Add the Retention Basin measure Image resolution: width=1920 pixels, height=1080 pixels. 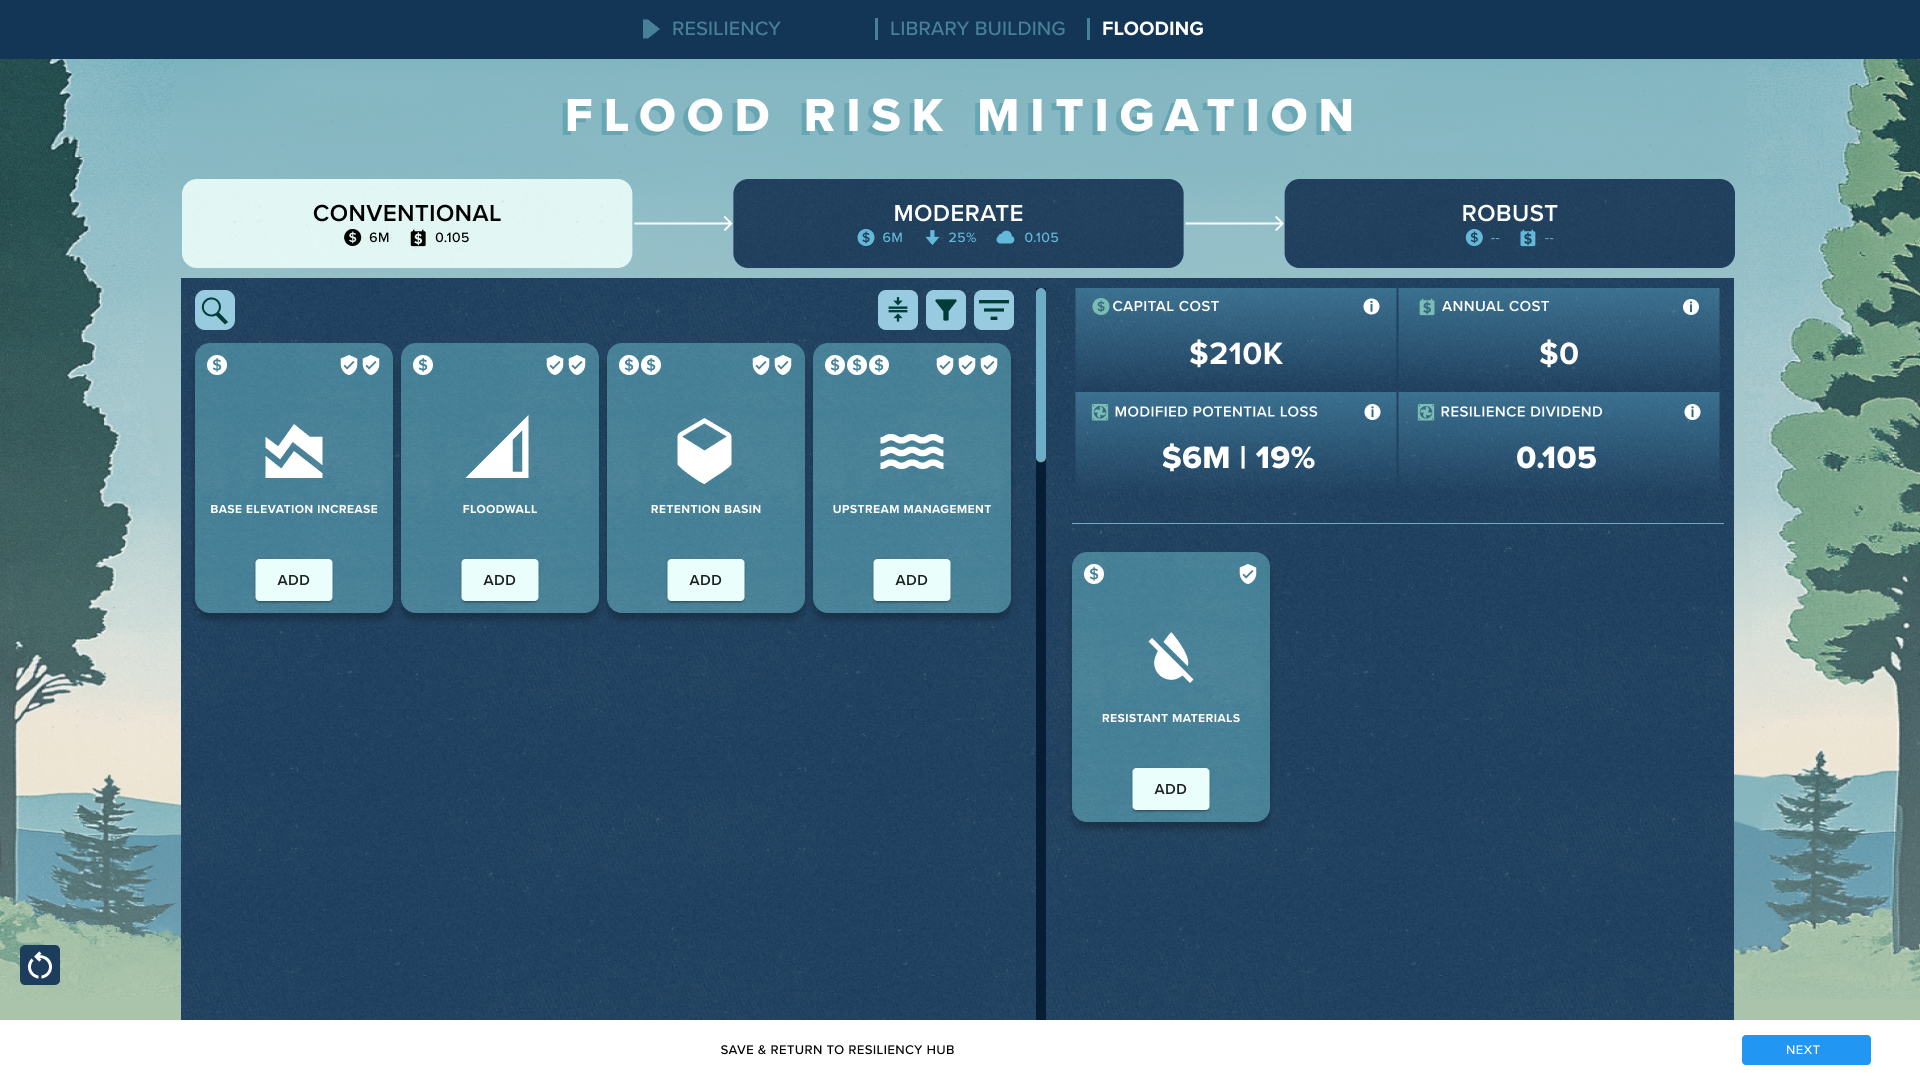[705, 580]
